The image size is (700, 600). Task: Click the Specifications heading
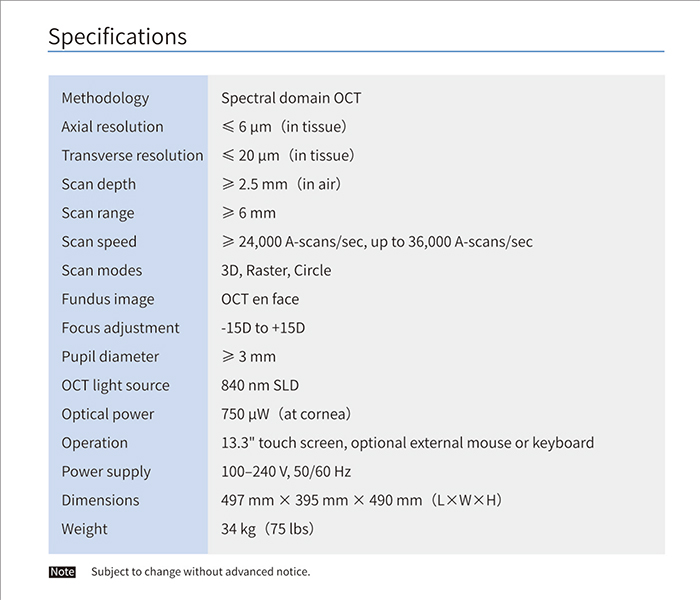[117, 36]
